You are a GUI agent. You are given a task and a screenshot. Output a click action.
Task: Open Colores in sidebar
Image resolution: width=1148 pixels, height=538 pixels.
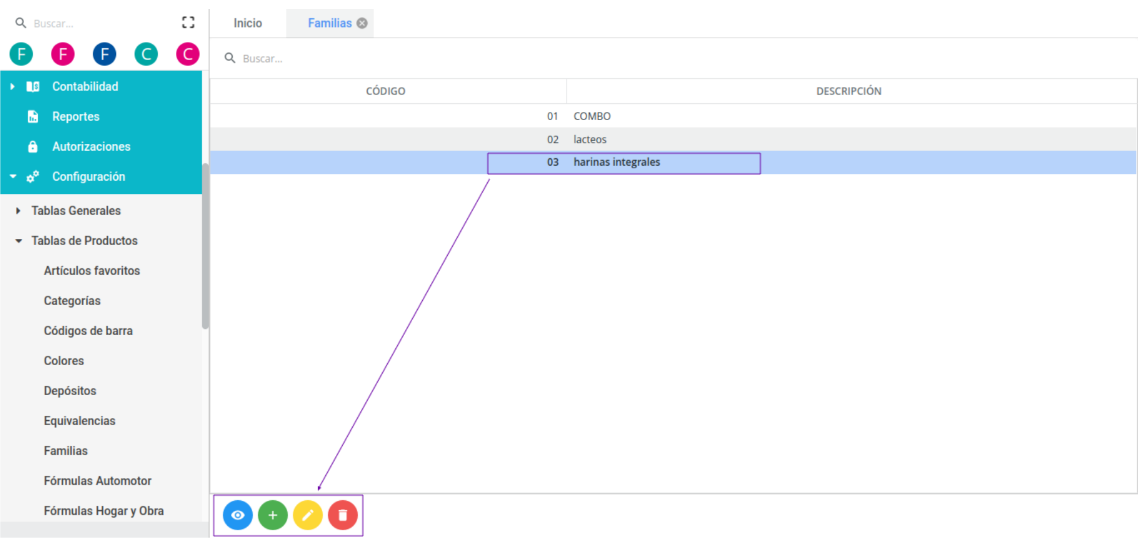64,361
